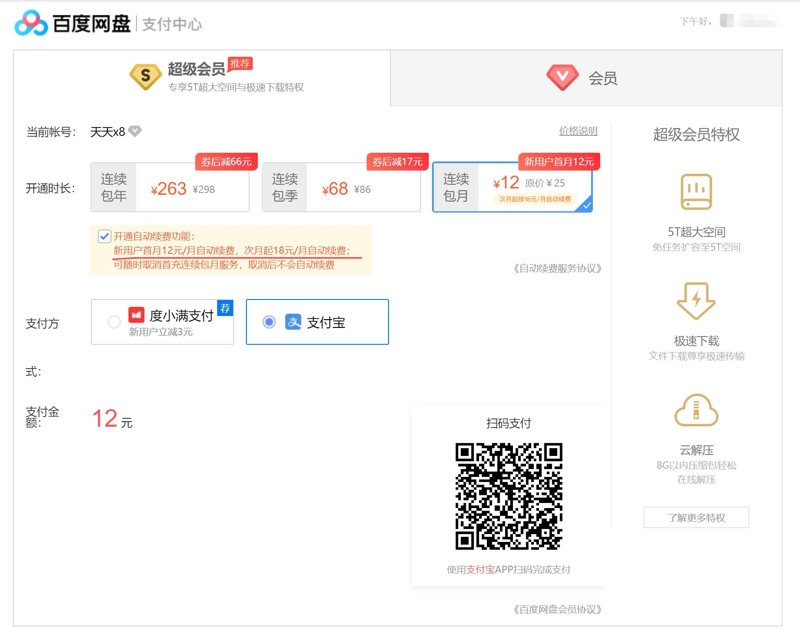Click the 了解更多特权 button

(x=696, y=518)
